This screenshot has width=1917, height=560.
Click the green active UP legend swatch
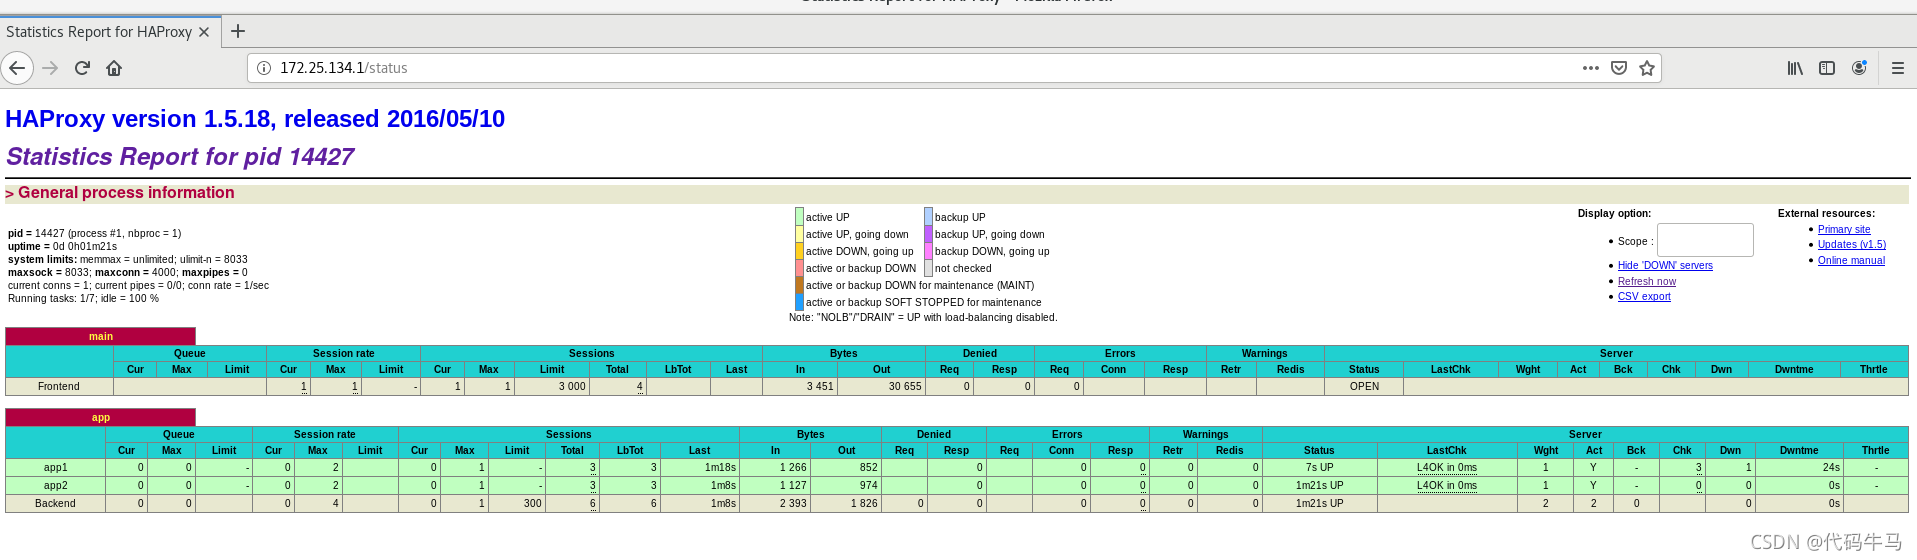[x=800, y=217]
